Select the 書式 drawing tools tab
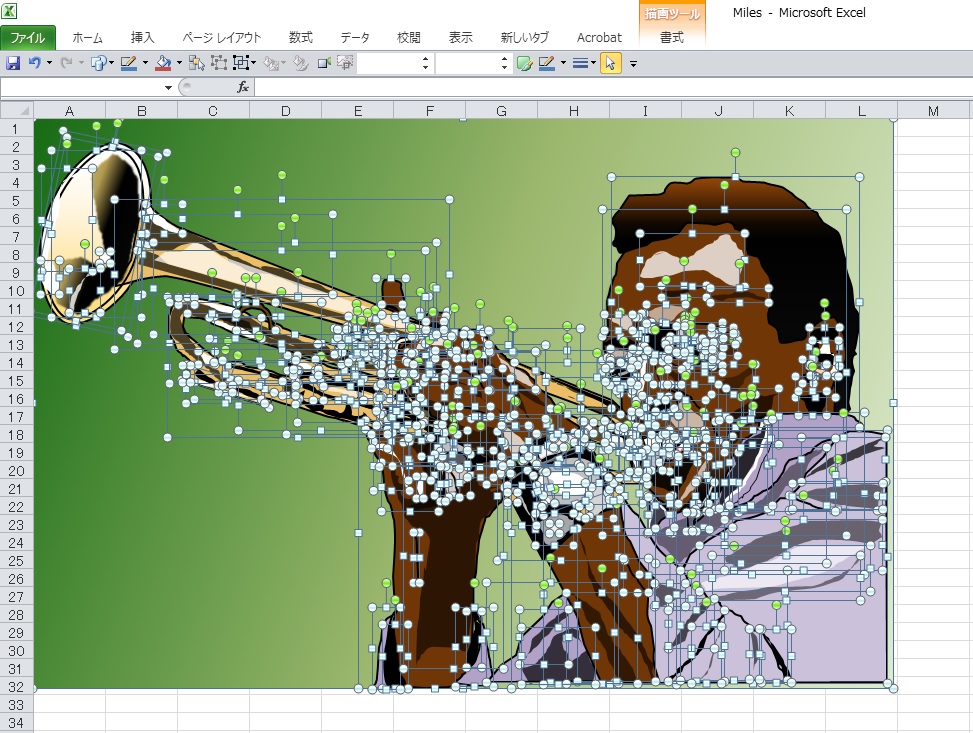This screenshot has height=733, width=973. pyautogui.click(x=672, y=38)
